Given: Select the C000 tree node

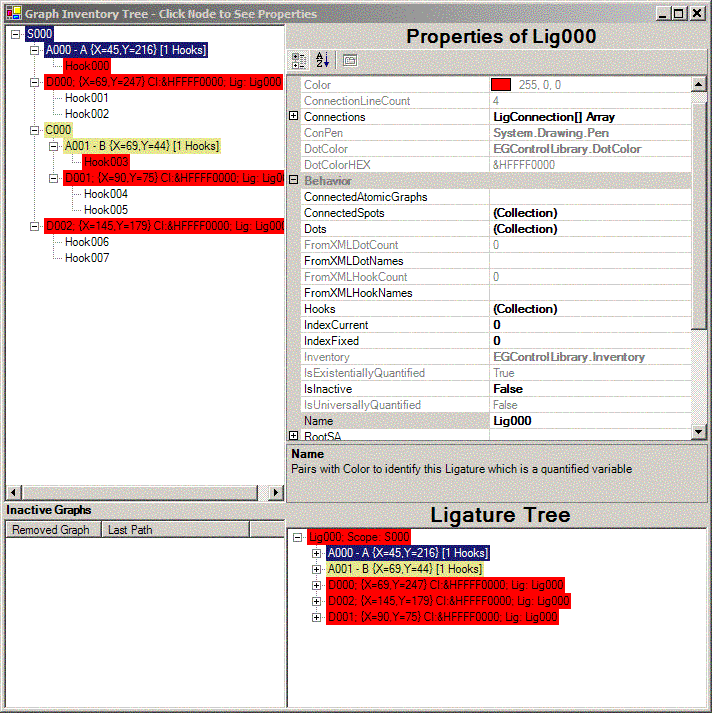Looking at the screenshot, I should click(x=58, y=130).
